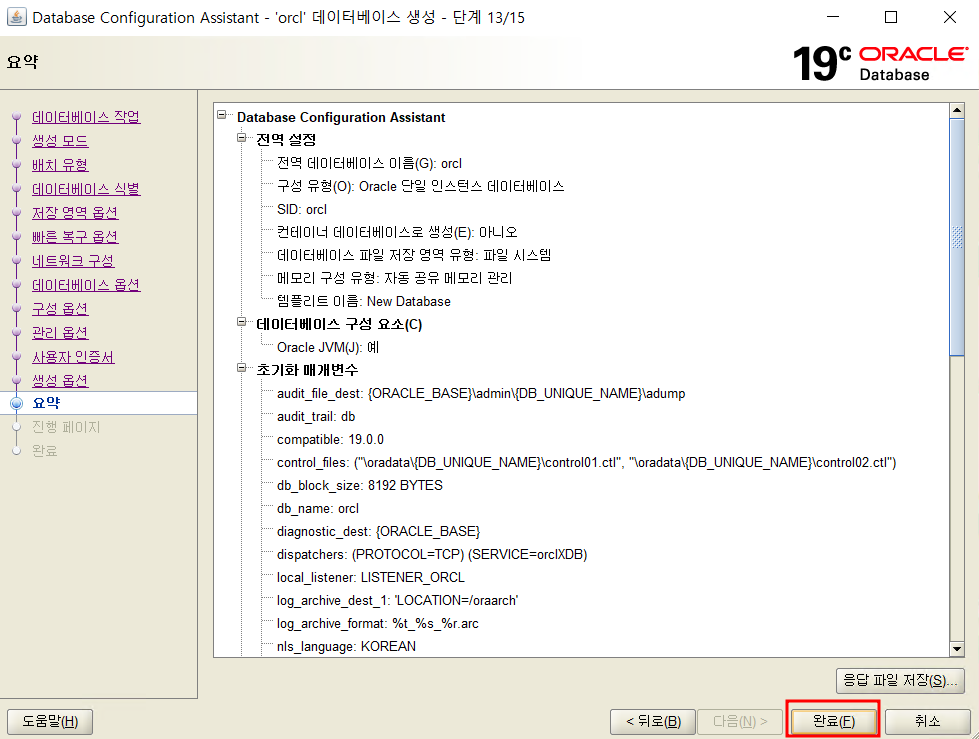
Task: Go to 구성 옵션 step
Action: tap(60, 309)
